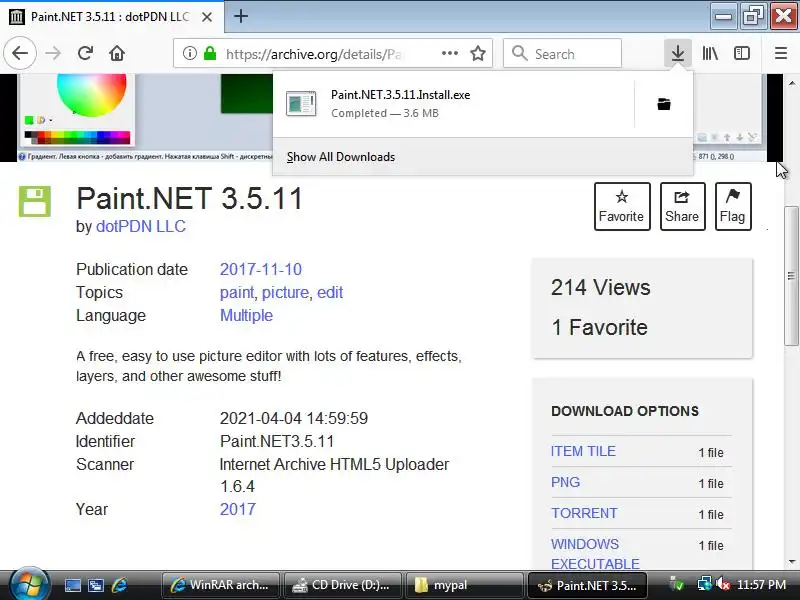Click the network tray icon
Viewport: 800px width, 600px height.
704,584
